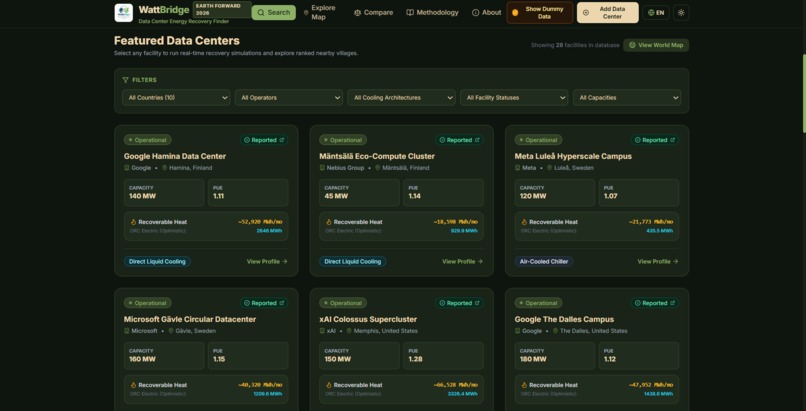The height and width of the screenshot is (411, 806).
Task: Click flame icon on Mäntsälä Recoverable Heat
Action: pos(328,222)
